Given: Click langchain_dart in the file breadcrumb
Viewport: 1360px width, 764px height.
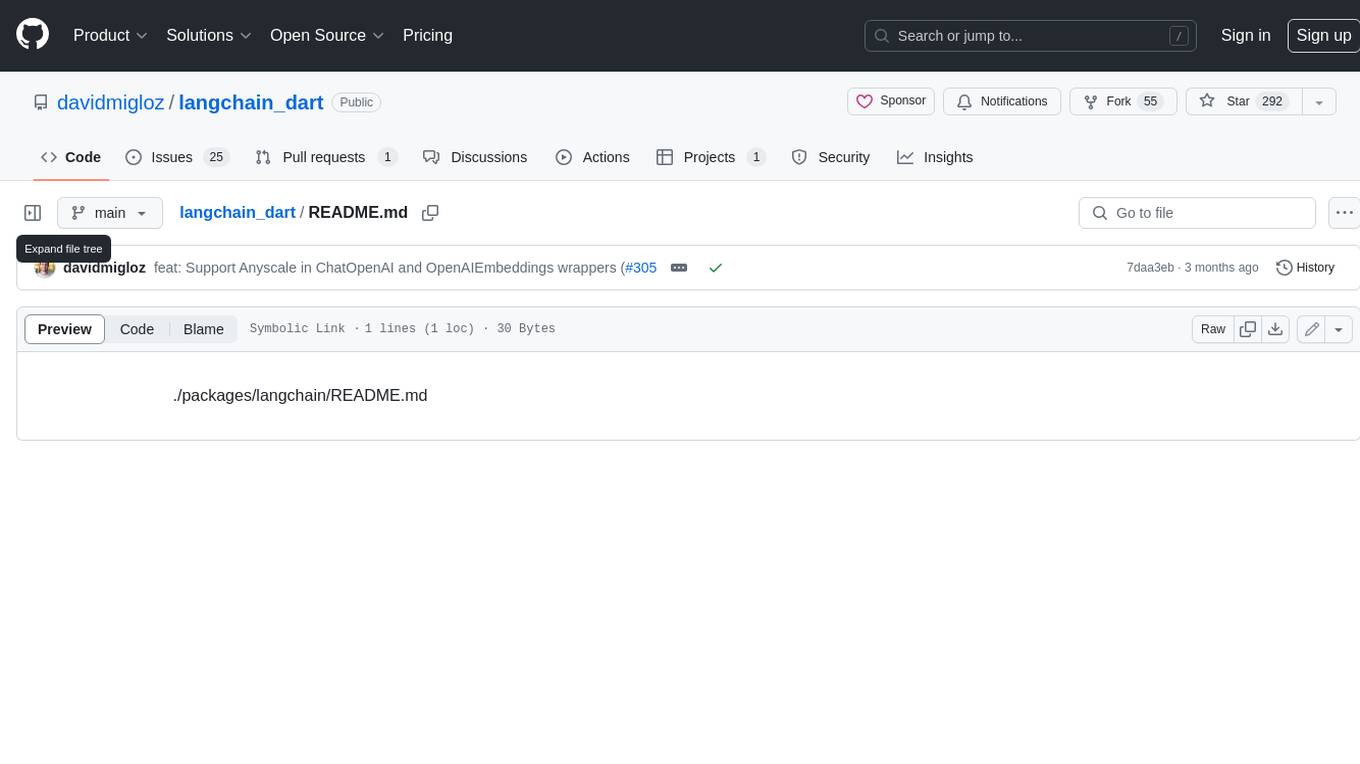Looking at the screenshot, I should point(237,212).
